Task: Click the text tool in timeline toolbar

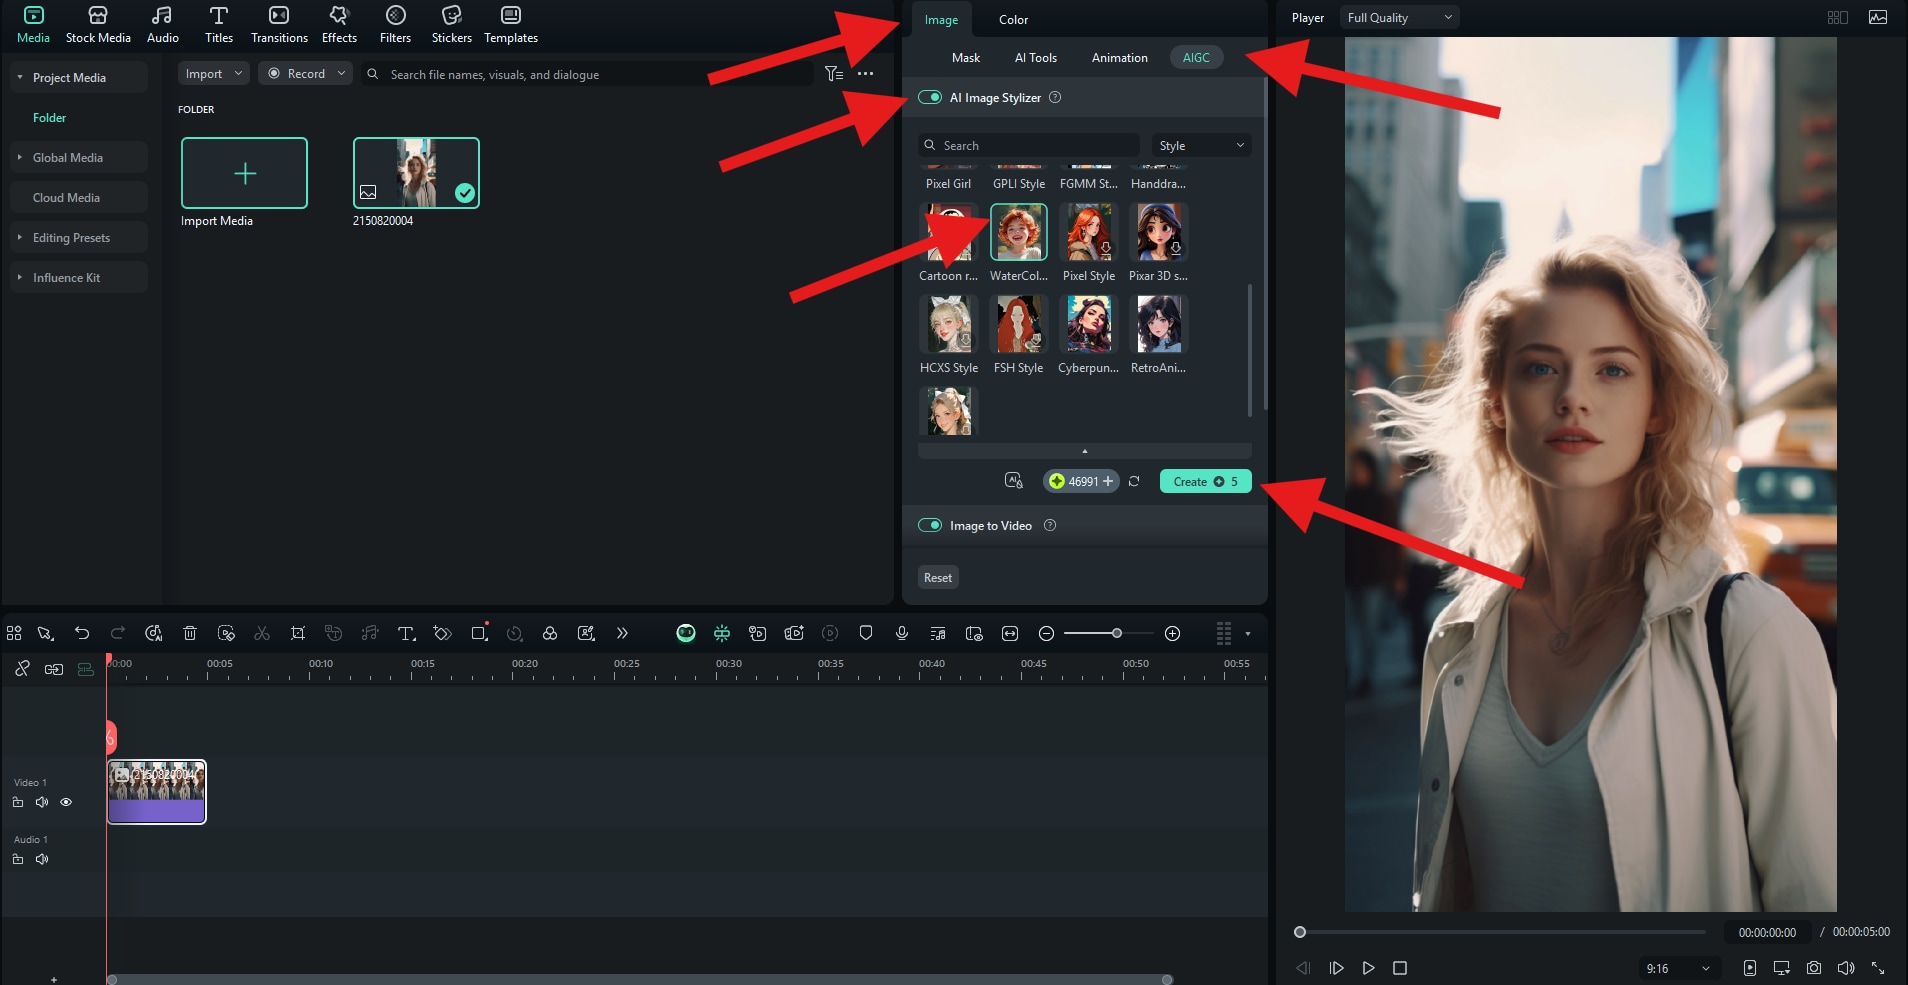Action: coord(406,633)
